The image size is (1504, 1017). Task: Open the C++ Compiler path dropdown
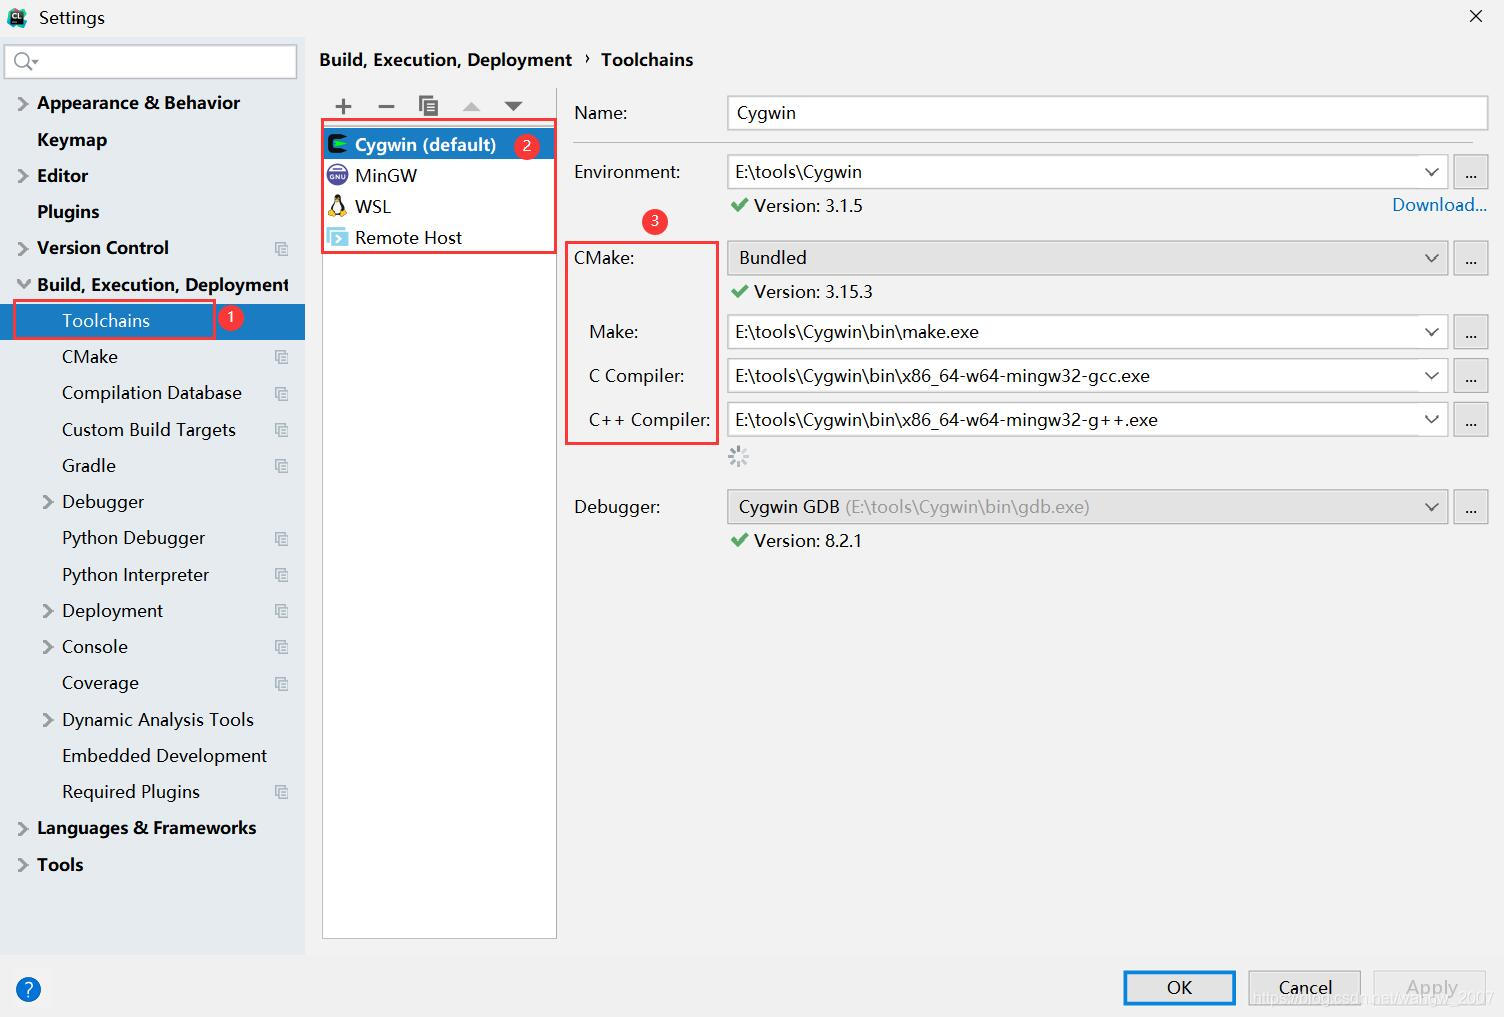[1432, 420]
